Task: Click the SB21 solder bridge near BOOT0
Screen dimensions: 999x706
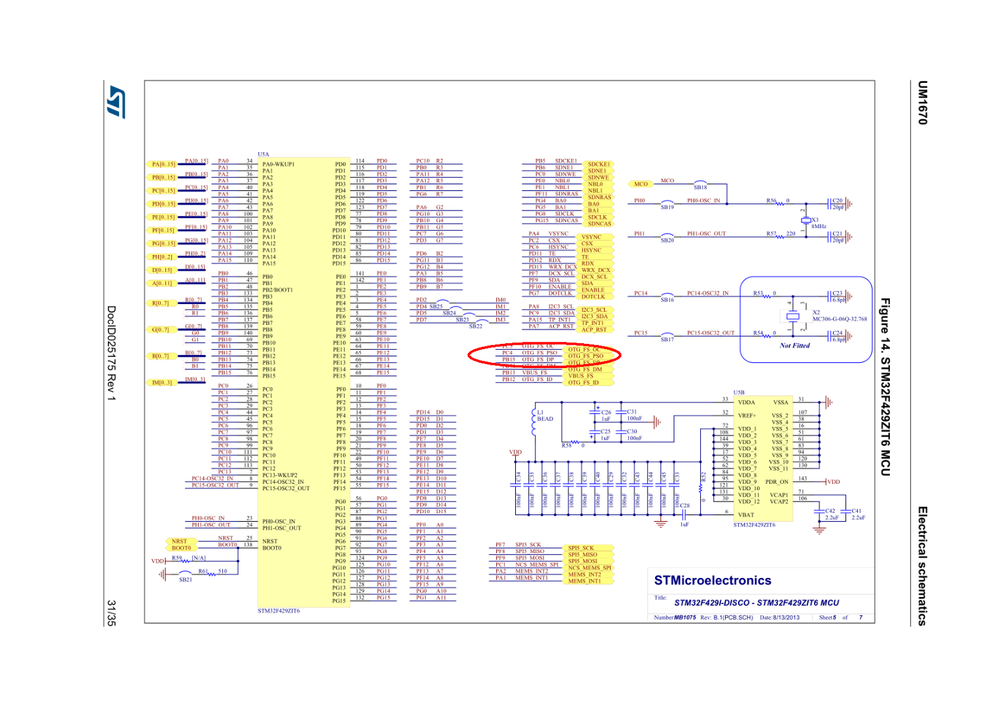Action: [x=185, y=575]
